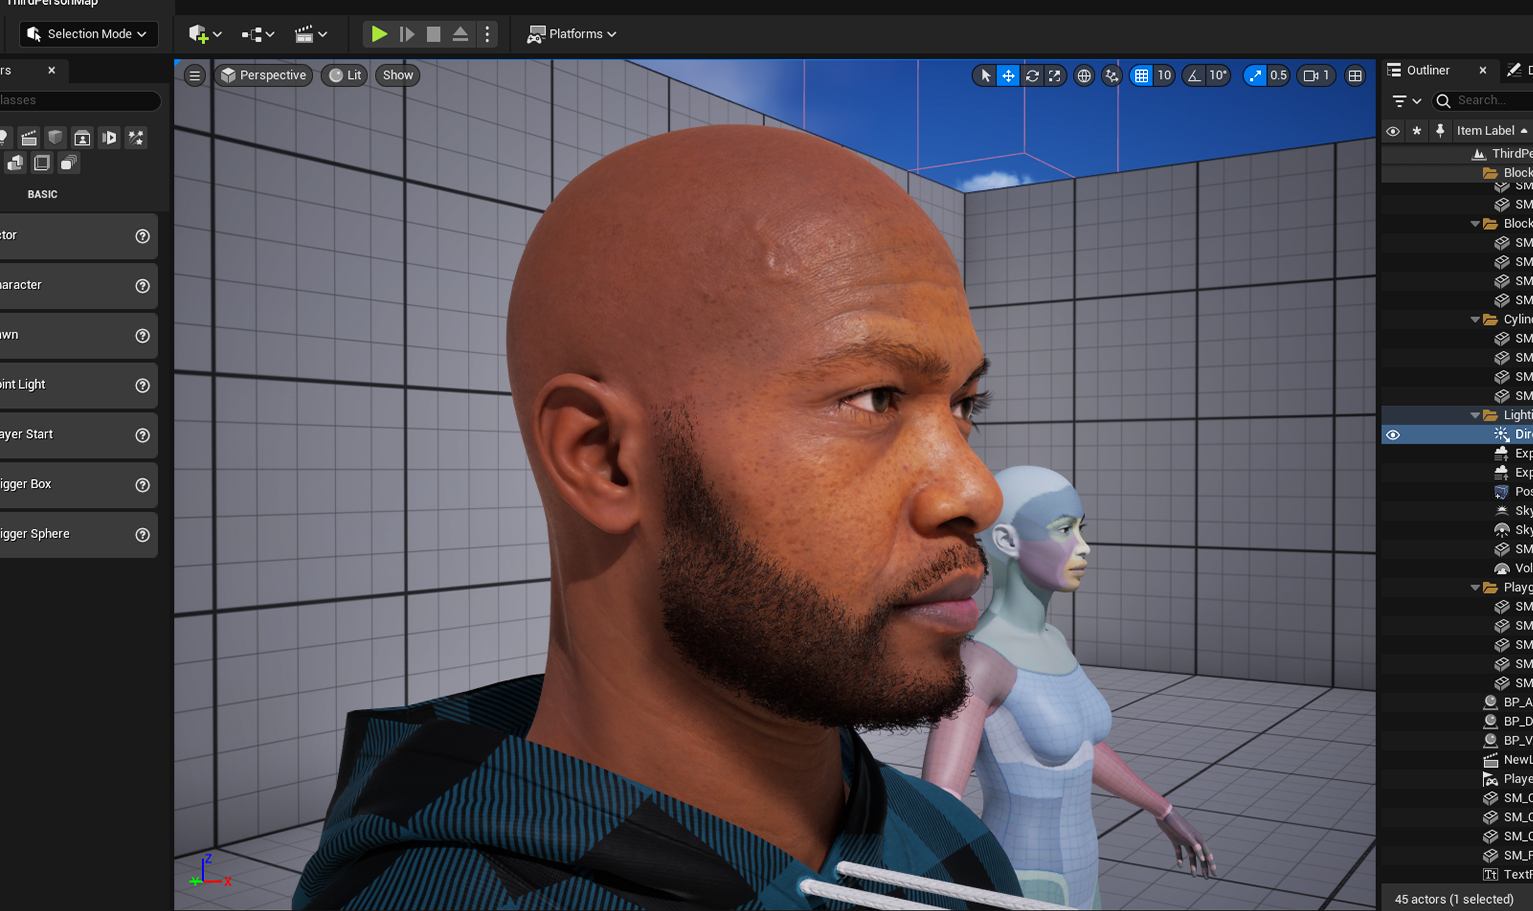Enable surface snapping in viewport toolbar
Screen dimensions: 1533x911
point(1112,75)
